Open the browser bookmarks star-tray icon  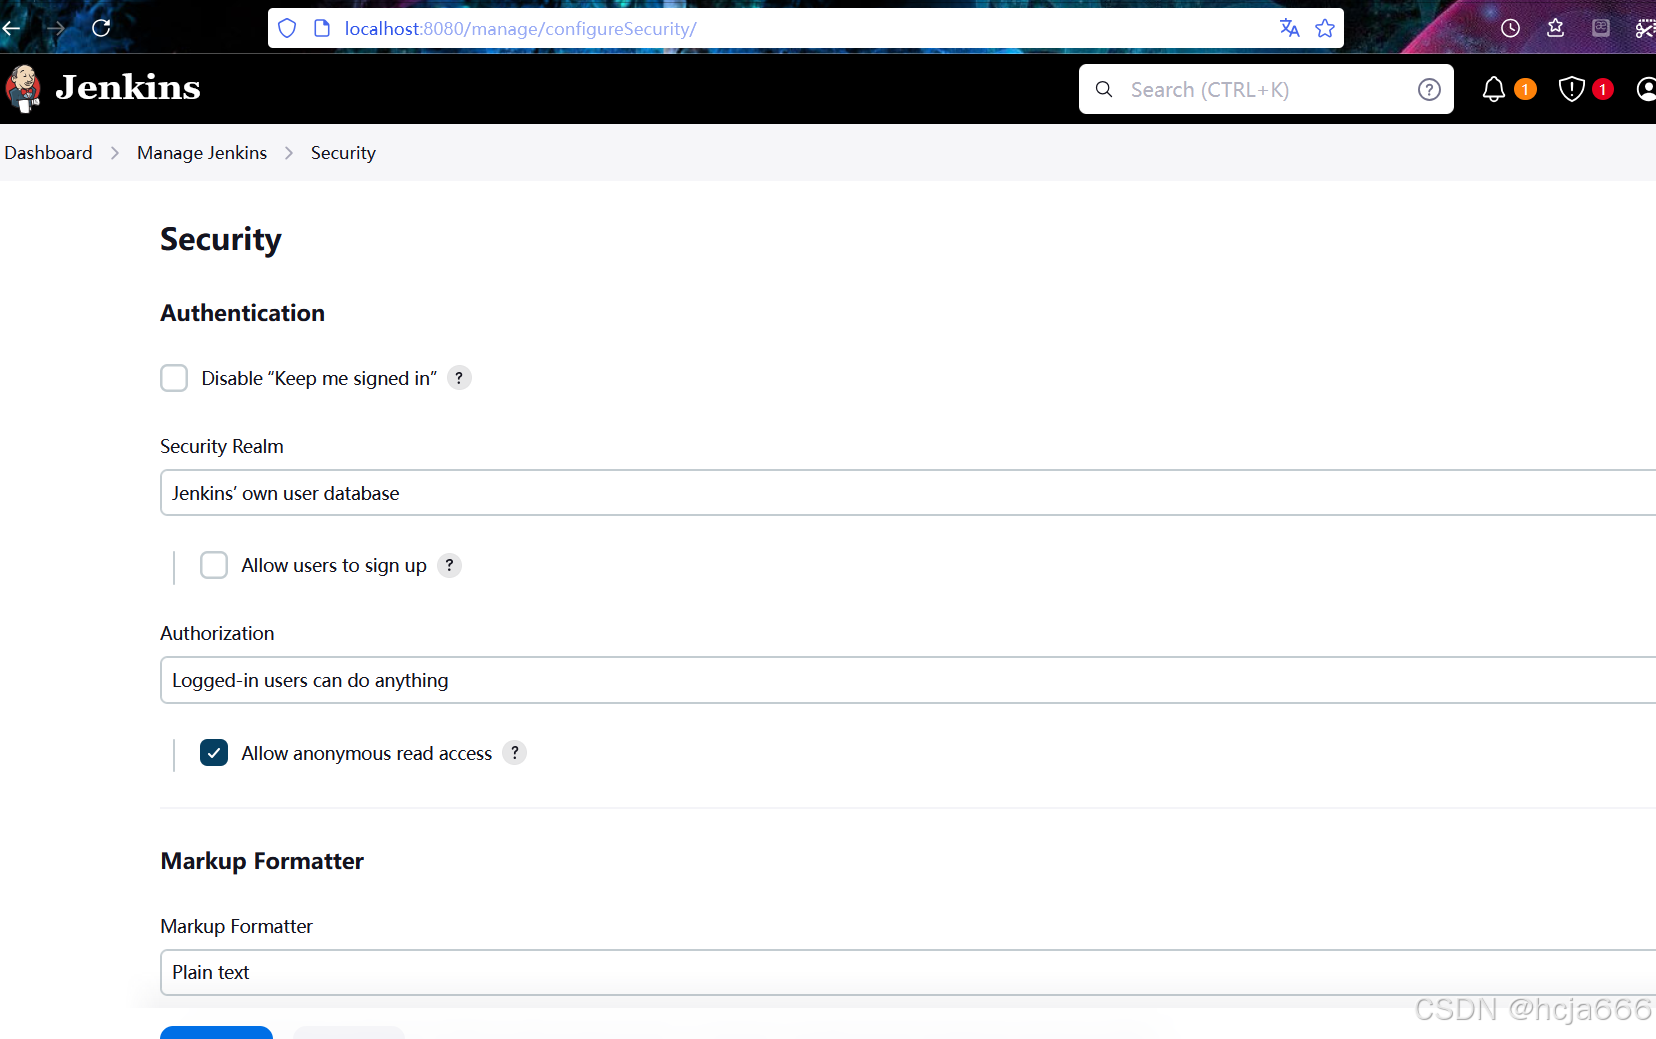pyautogui.click(x=1555, y=28)
